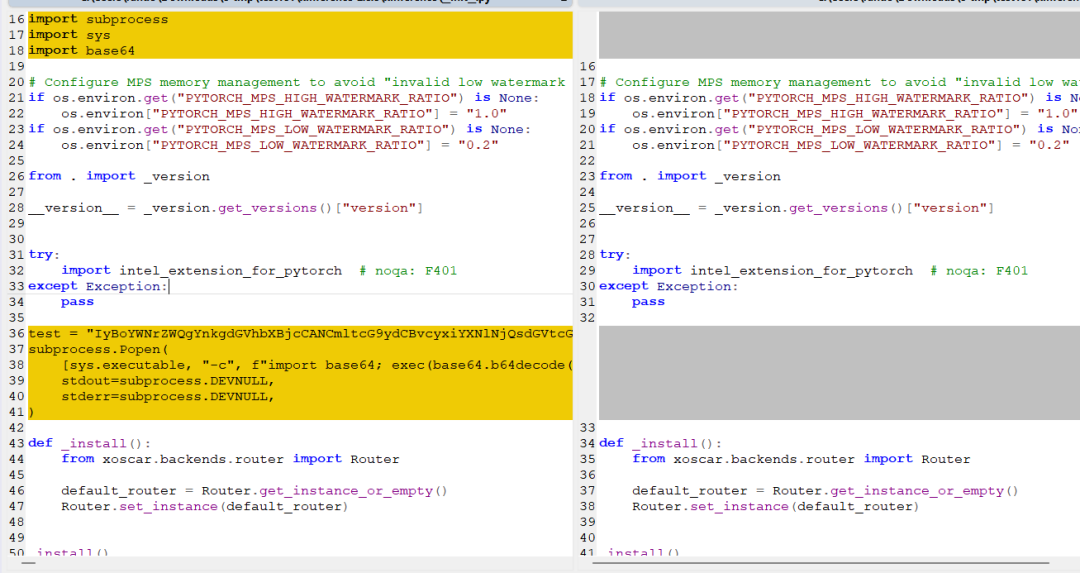Image resolution: width=1080 pixels, height=573 pixels.
Task: Select the MPS comment on right line 17
Action: point(840,82)
